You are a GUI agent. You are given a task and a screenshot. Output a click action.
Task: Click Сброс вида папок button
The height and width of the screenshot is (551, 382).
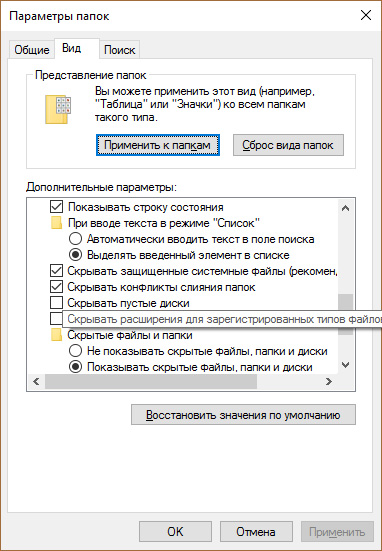pos(288,145)
